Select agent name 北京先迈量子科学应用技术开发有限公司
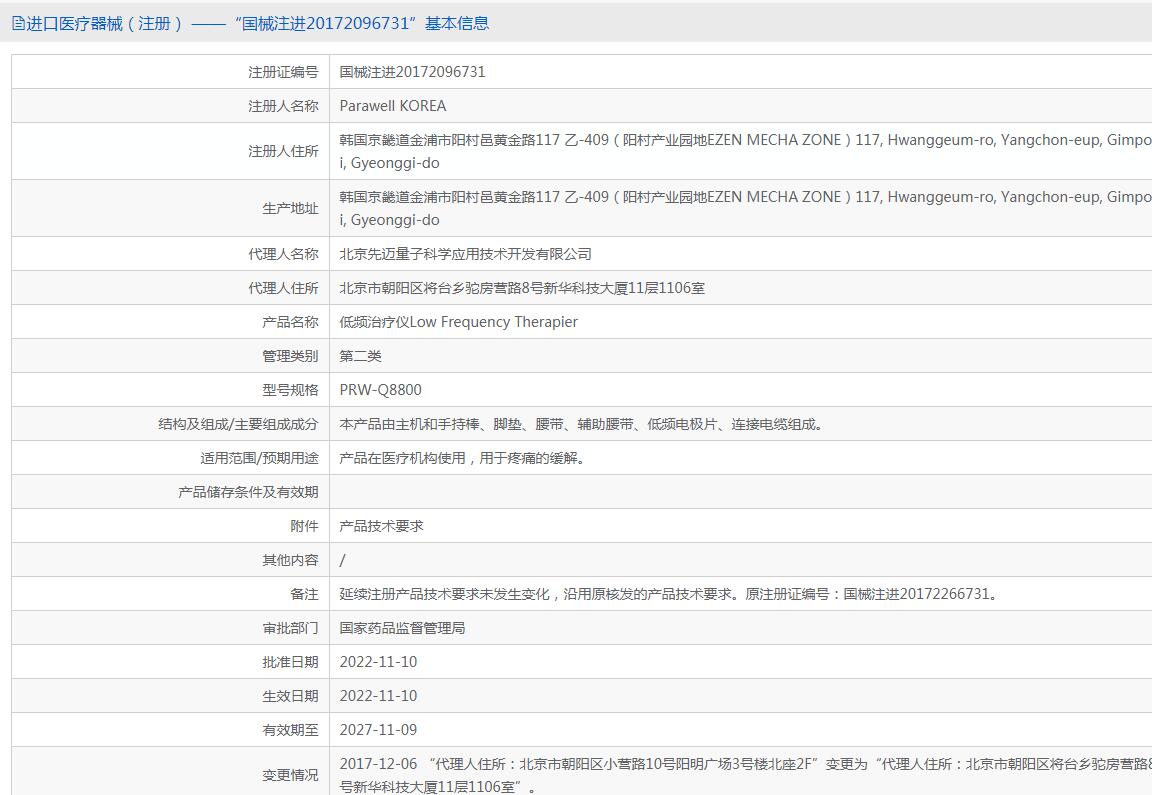Screen dimensions: 1152x795 coord(465,254)
